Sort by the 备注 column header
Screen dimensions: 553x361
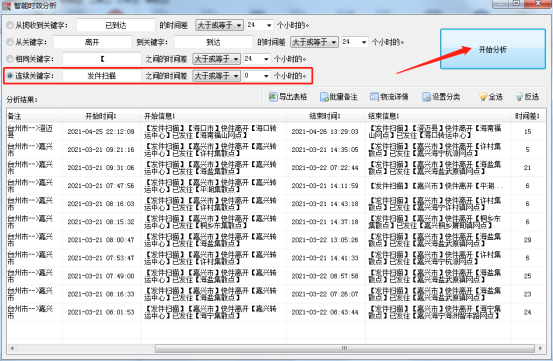coord(34,116)
